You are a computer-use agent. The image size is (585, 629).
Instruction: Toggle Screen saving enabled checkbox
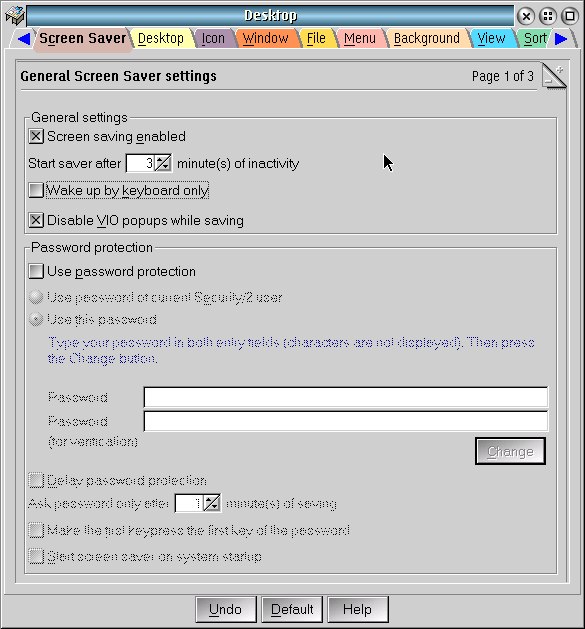tap(36, 136)
